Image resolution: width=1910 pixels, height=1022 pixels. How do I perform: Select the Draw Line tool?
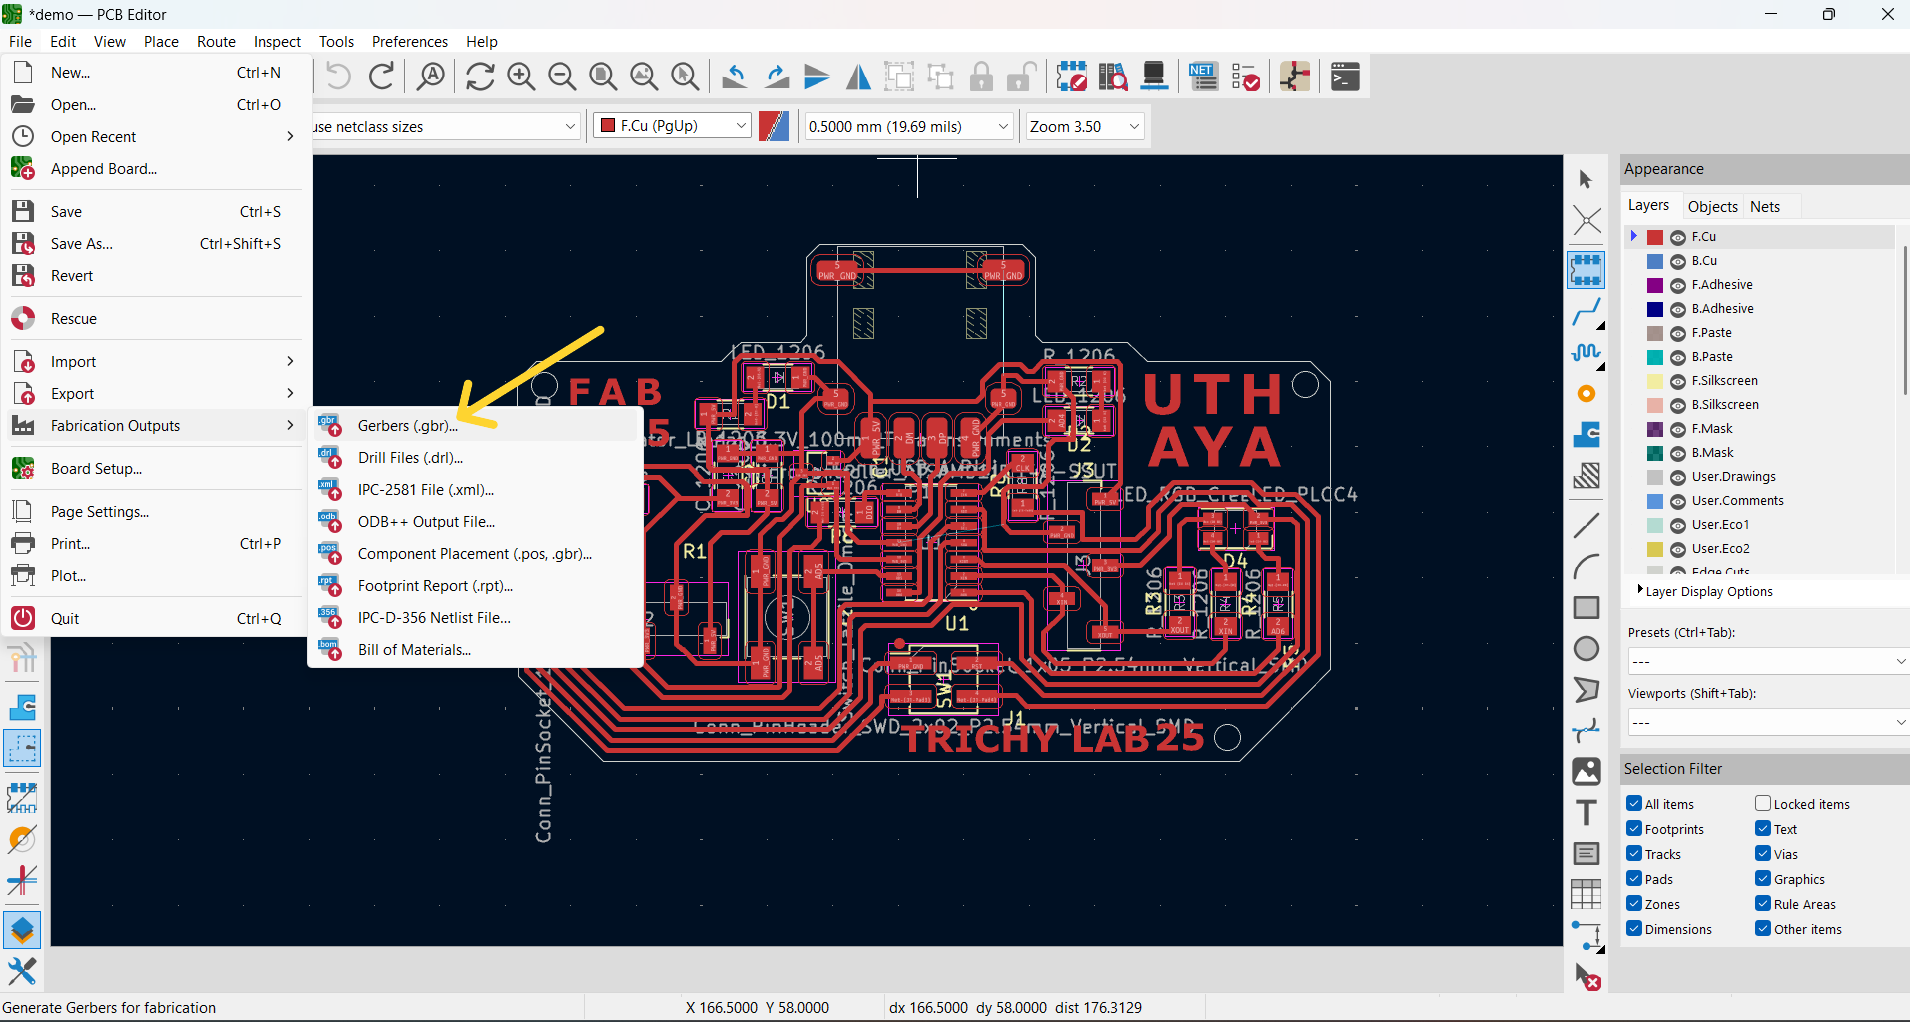click(1586, 525)
